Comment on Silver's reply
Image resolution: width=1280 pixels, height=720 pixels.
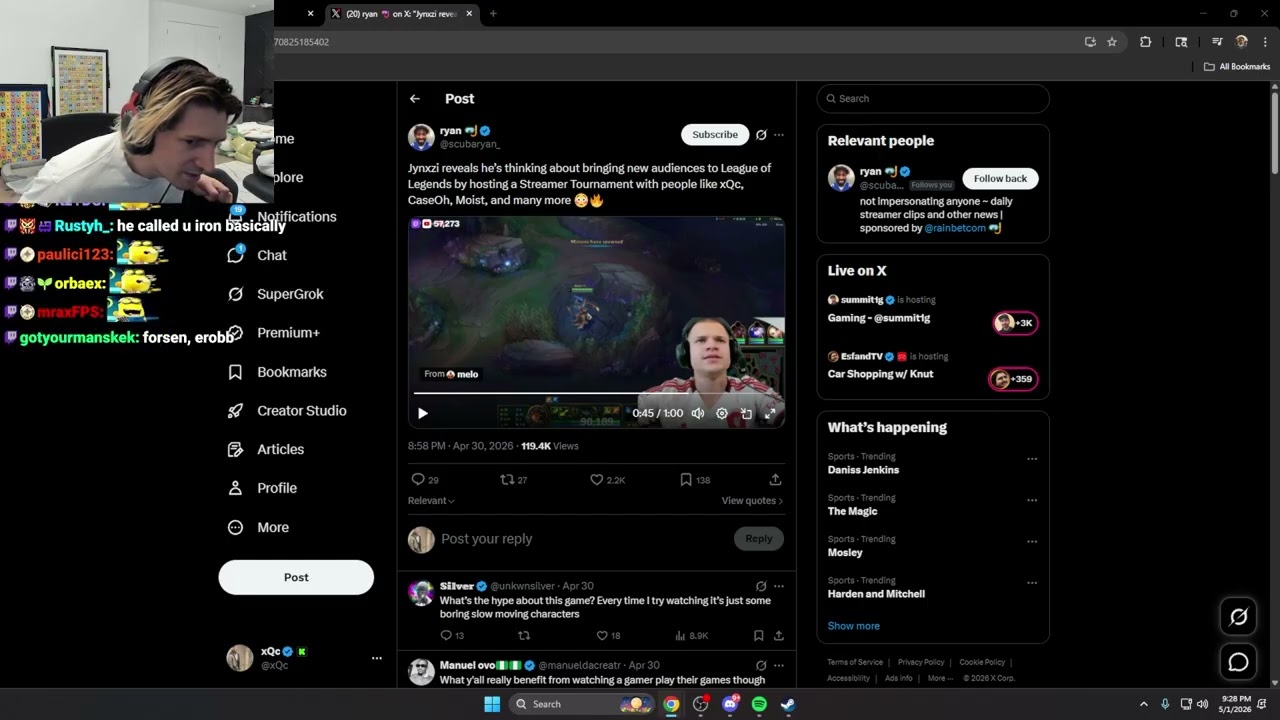pos(446,635)
